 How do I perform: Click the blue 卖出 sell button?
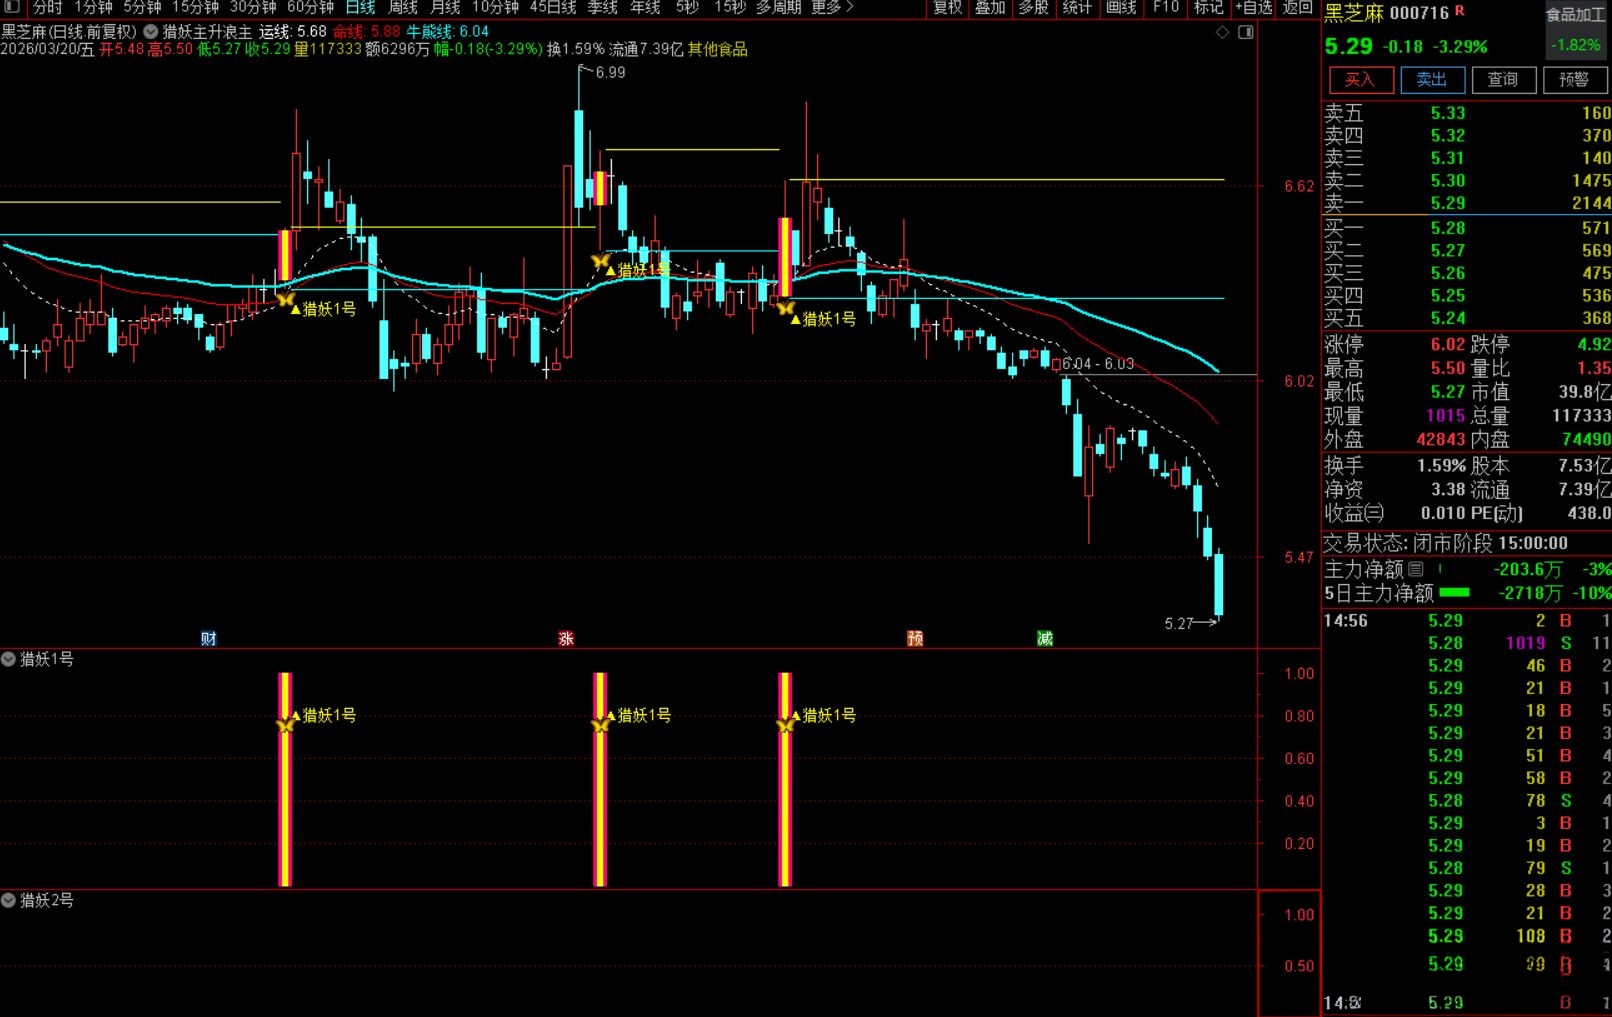click(1432, 80)
